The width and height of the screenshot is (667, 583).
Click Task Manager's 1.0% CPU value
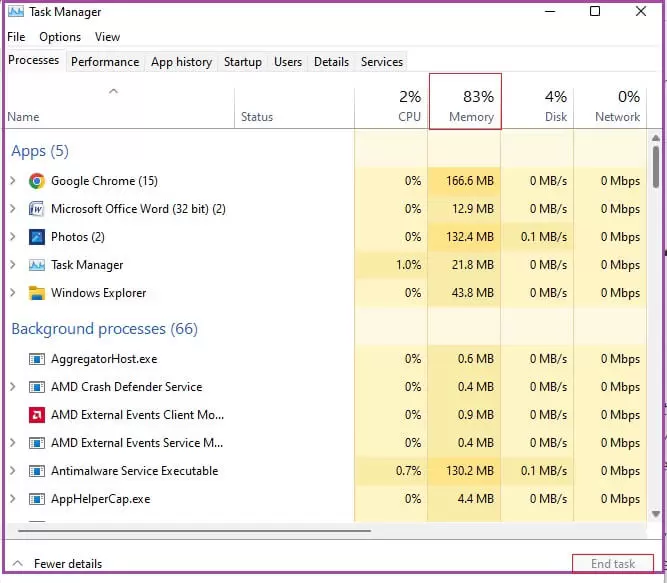click(x=408, y=265)
